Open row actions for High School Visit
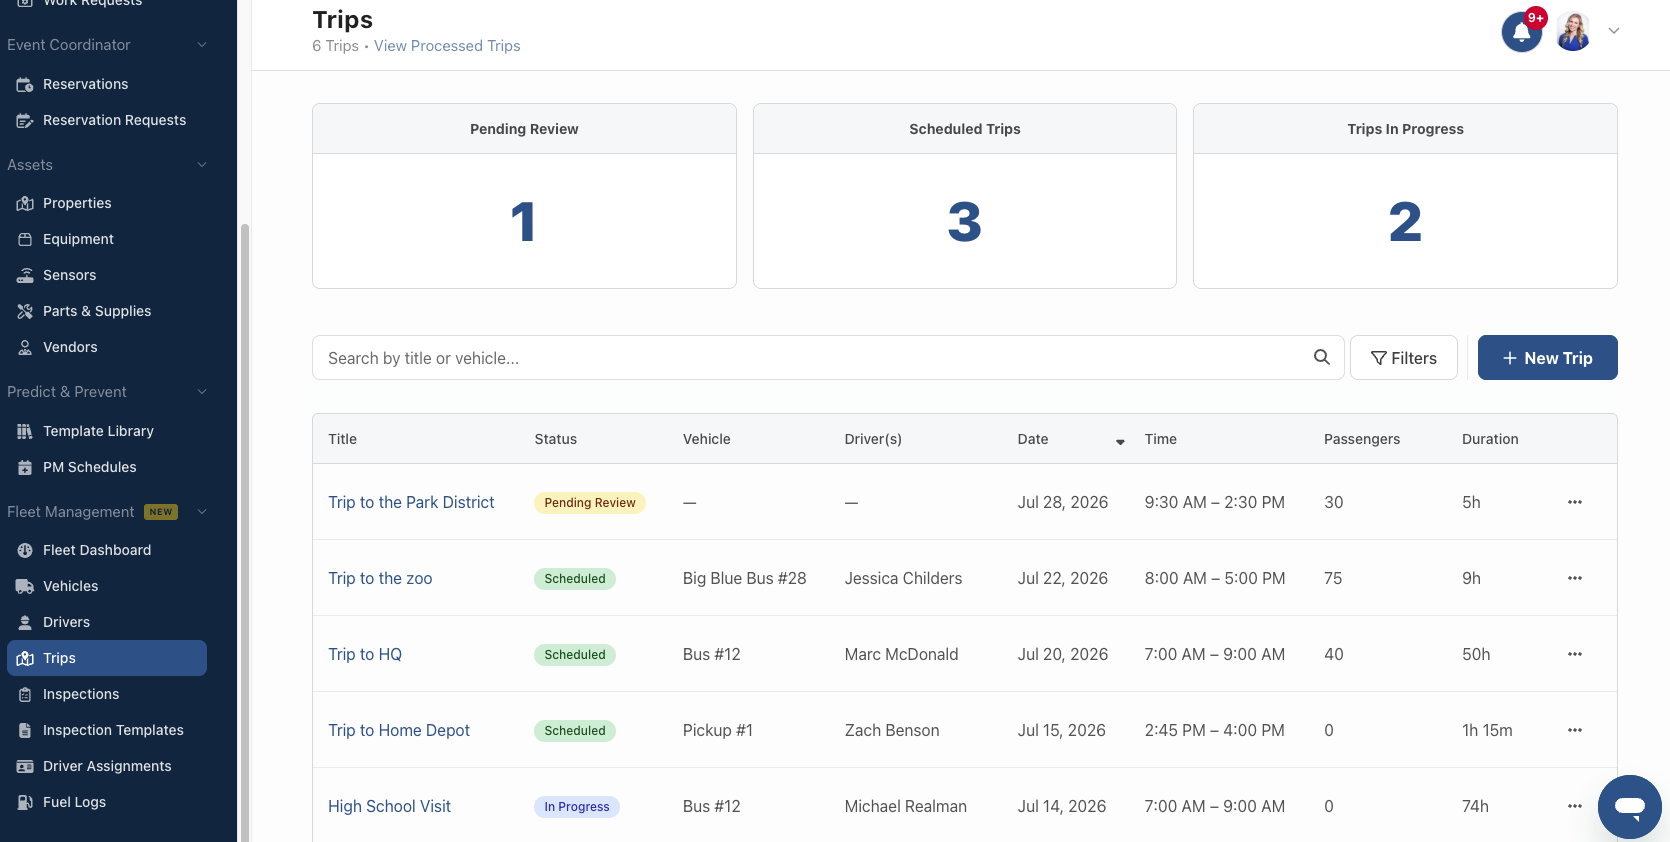Viewport: 1670px width, 842px height. pyautogui.click(x=1575, y=806)
